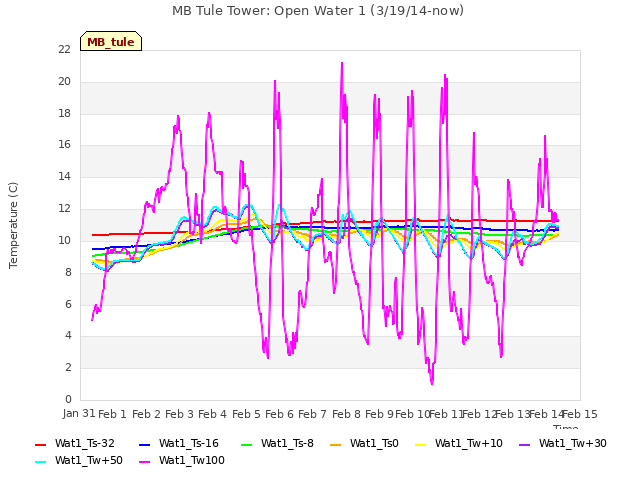This screenshot has width=640, height=480.
Task: Click the Feb 9 x-axis tick label
Action: (379, 414)
